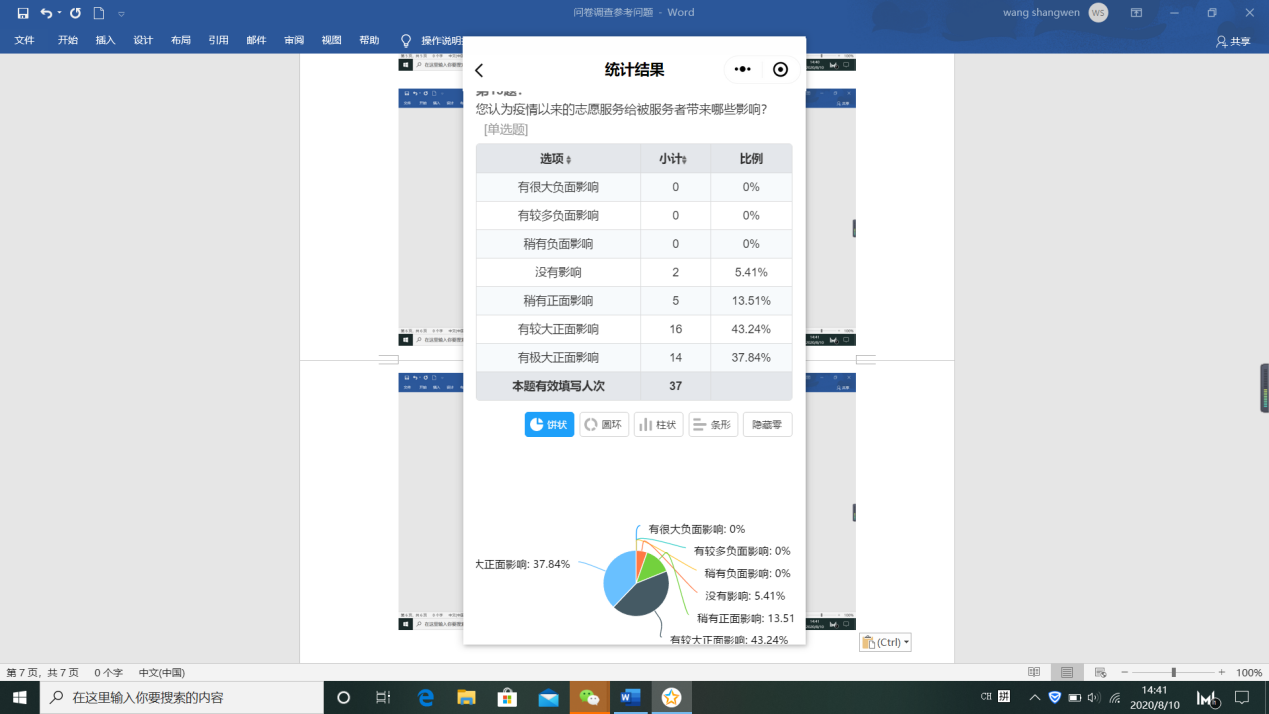Open the 插入 ribbon tab
The width and height of the screenshot is (1269, 714).
(x=105, y=40)
